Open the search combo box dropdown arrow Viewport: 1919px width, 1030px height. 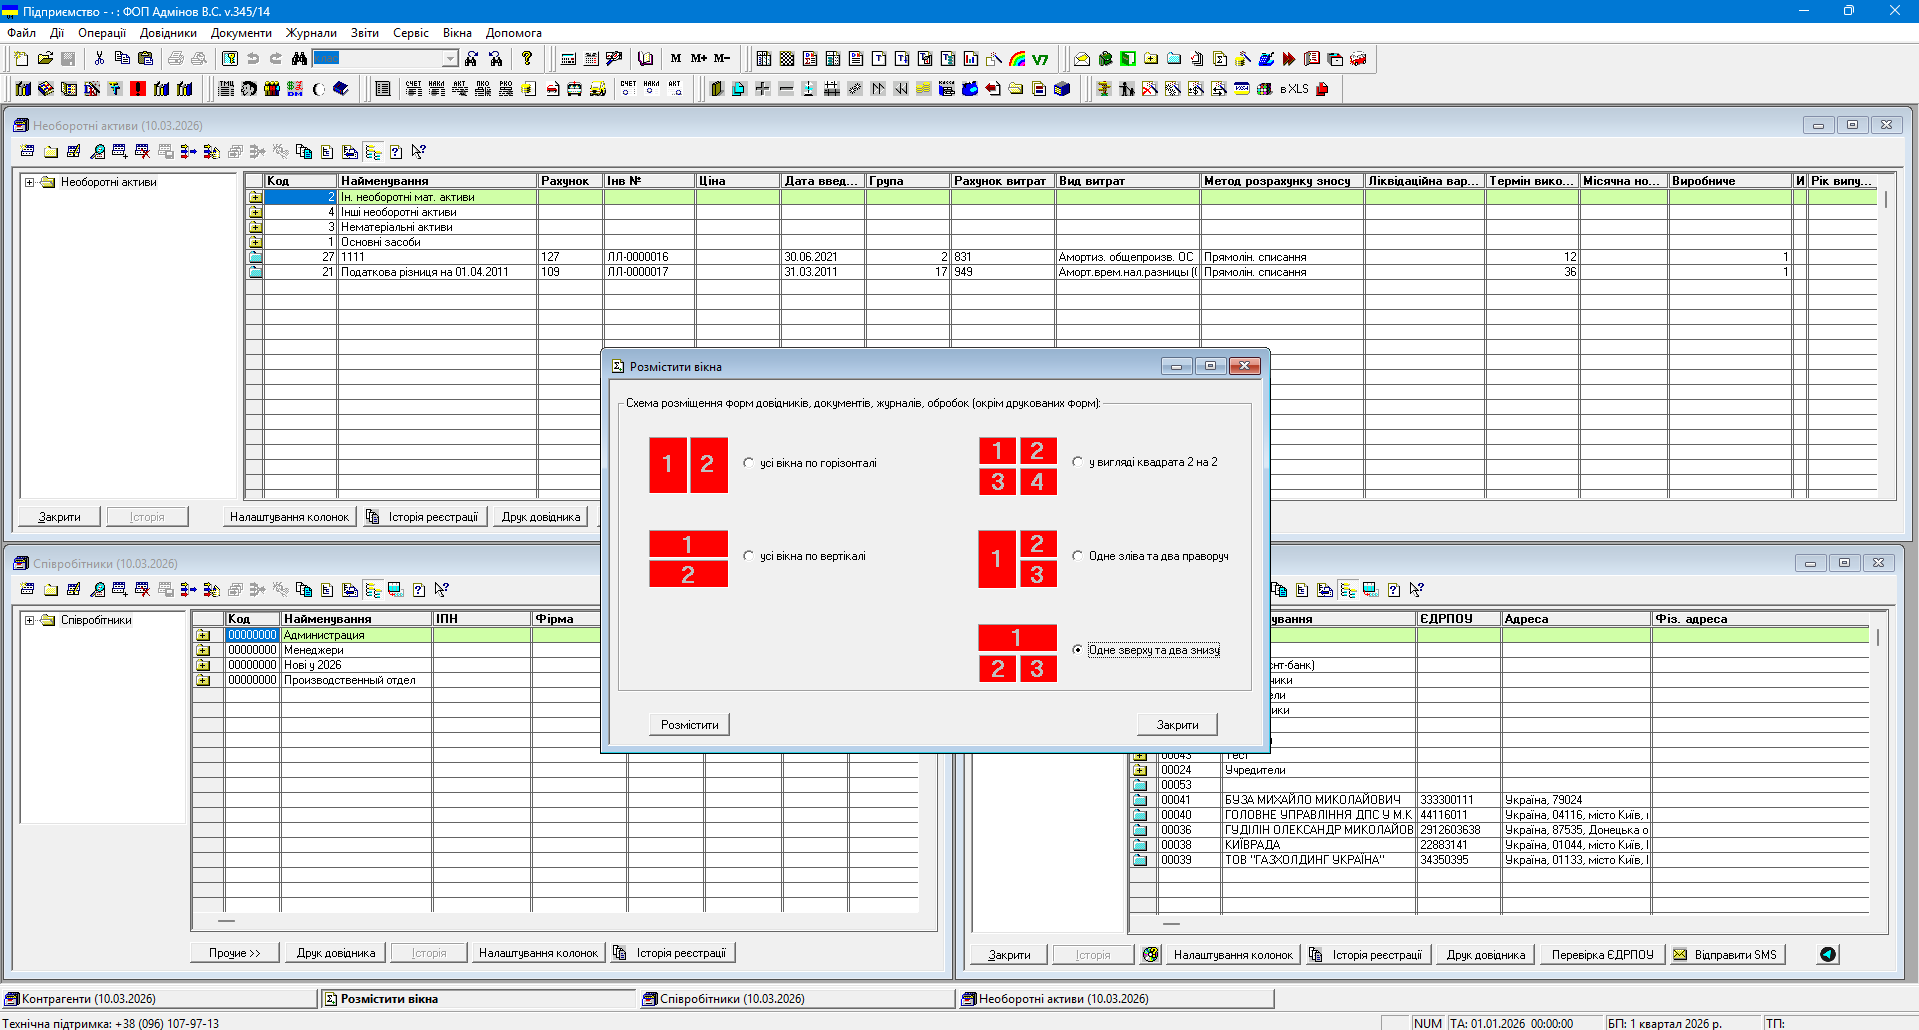click(x=450, y=59)
